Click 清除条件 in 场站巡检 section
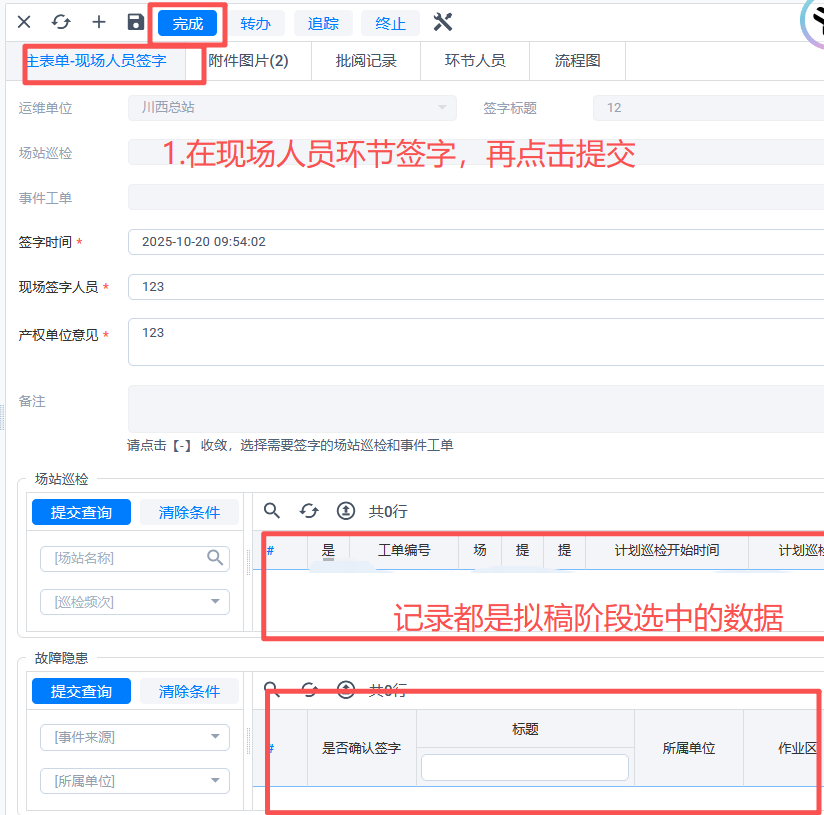 click(x=189, y=512)
